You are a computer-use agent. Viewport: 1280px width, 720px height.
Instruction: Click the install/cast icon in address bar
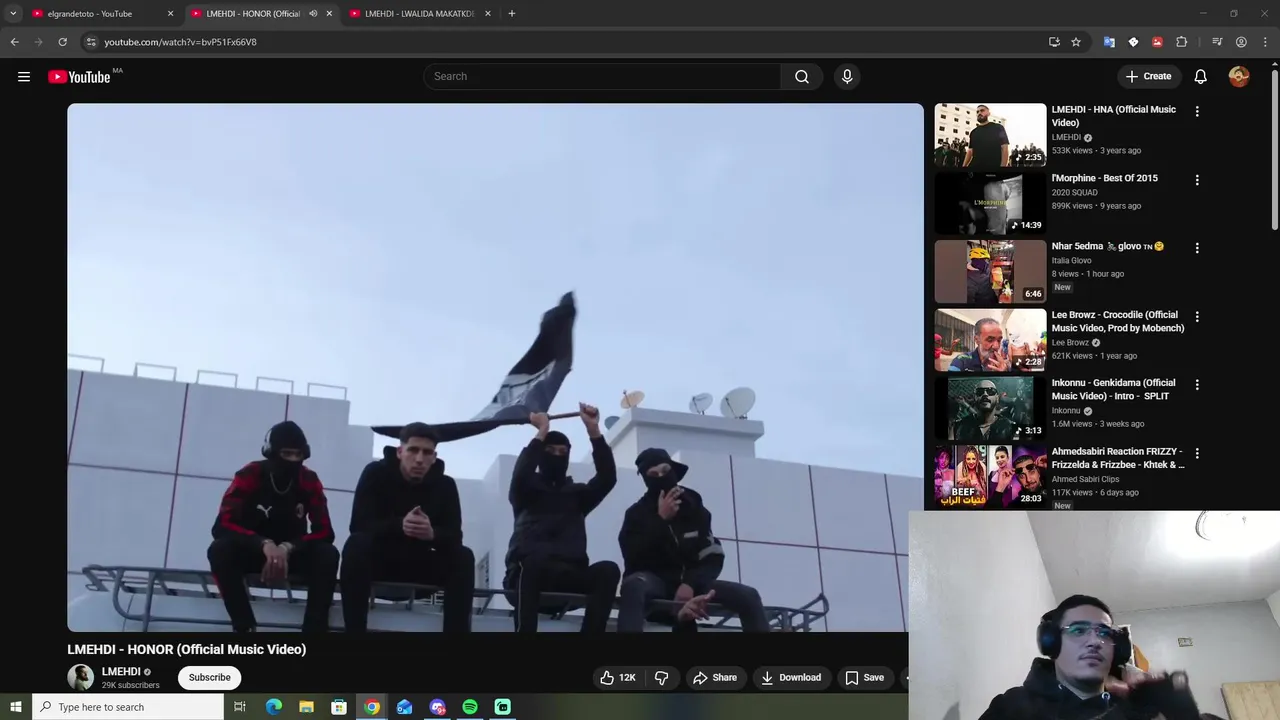coord(1054,42)
